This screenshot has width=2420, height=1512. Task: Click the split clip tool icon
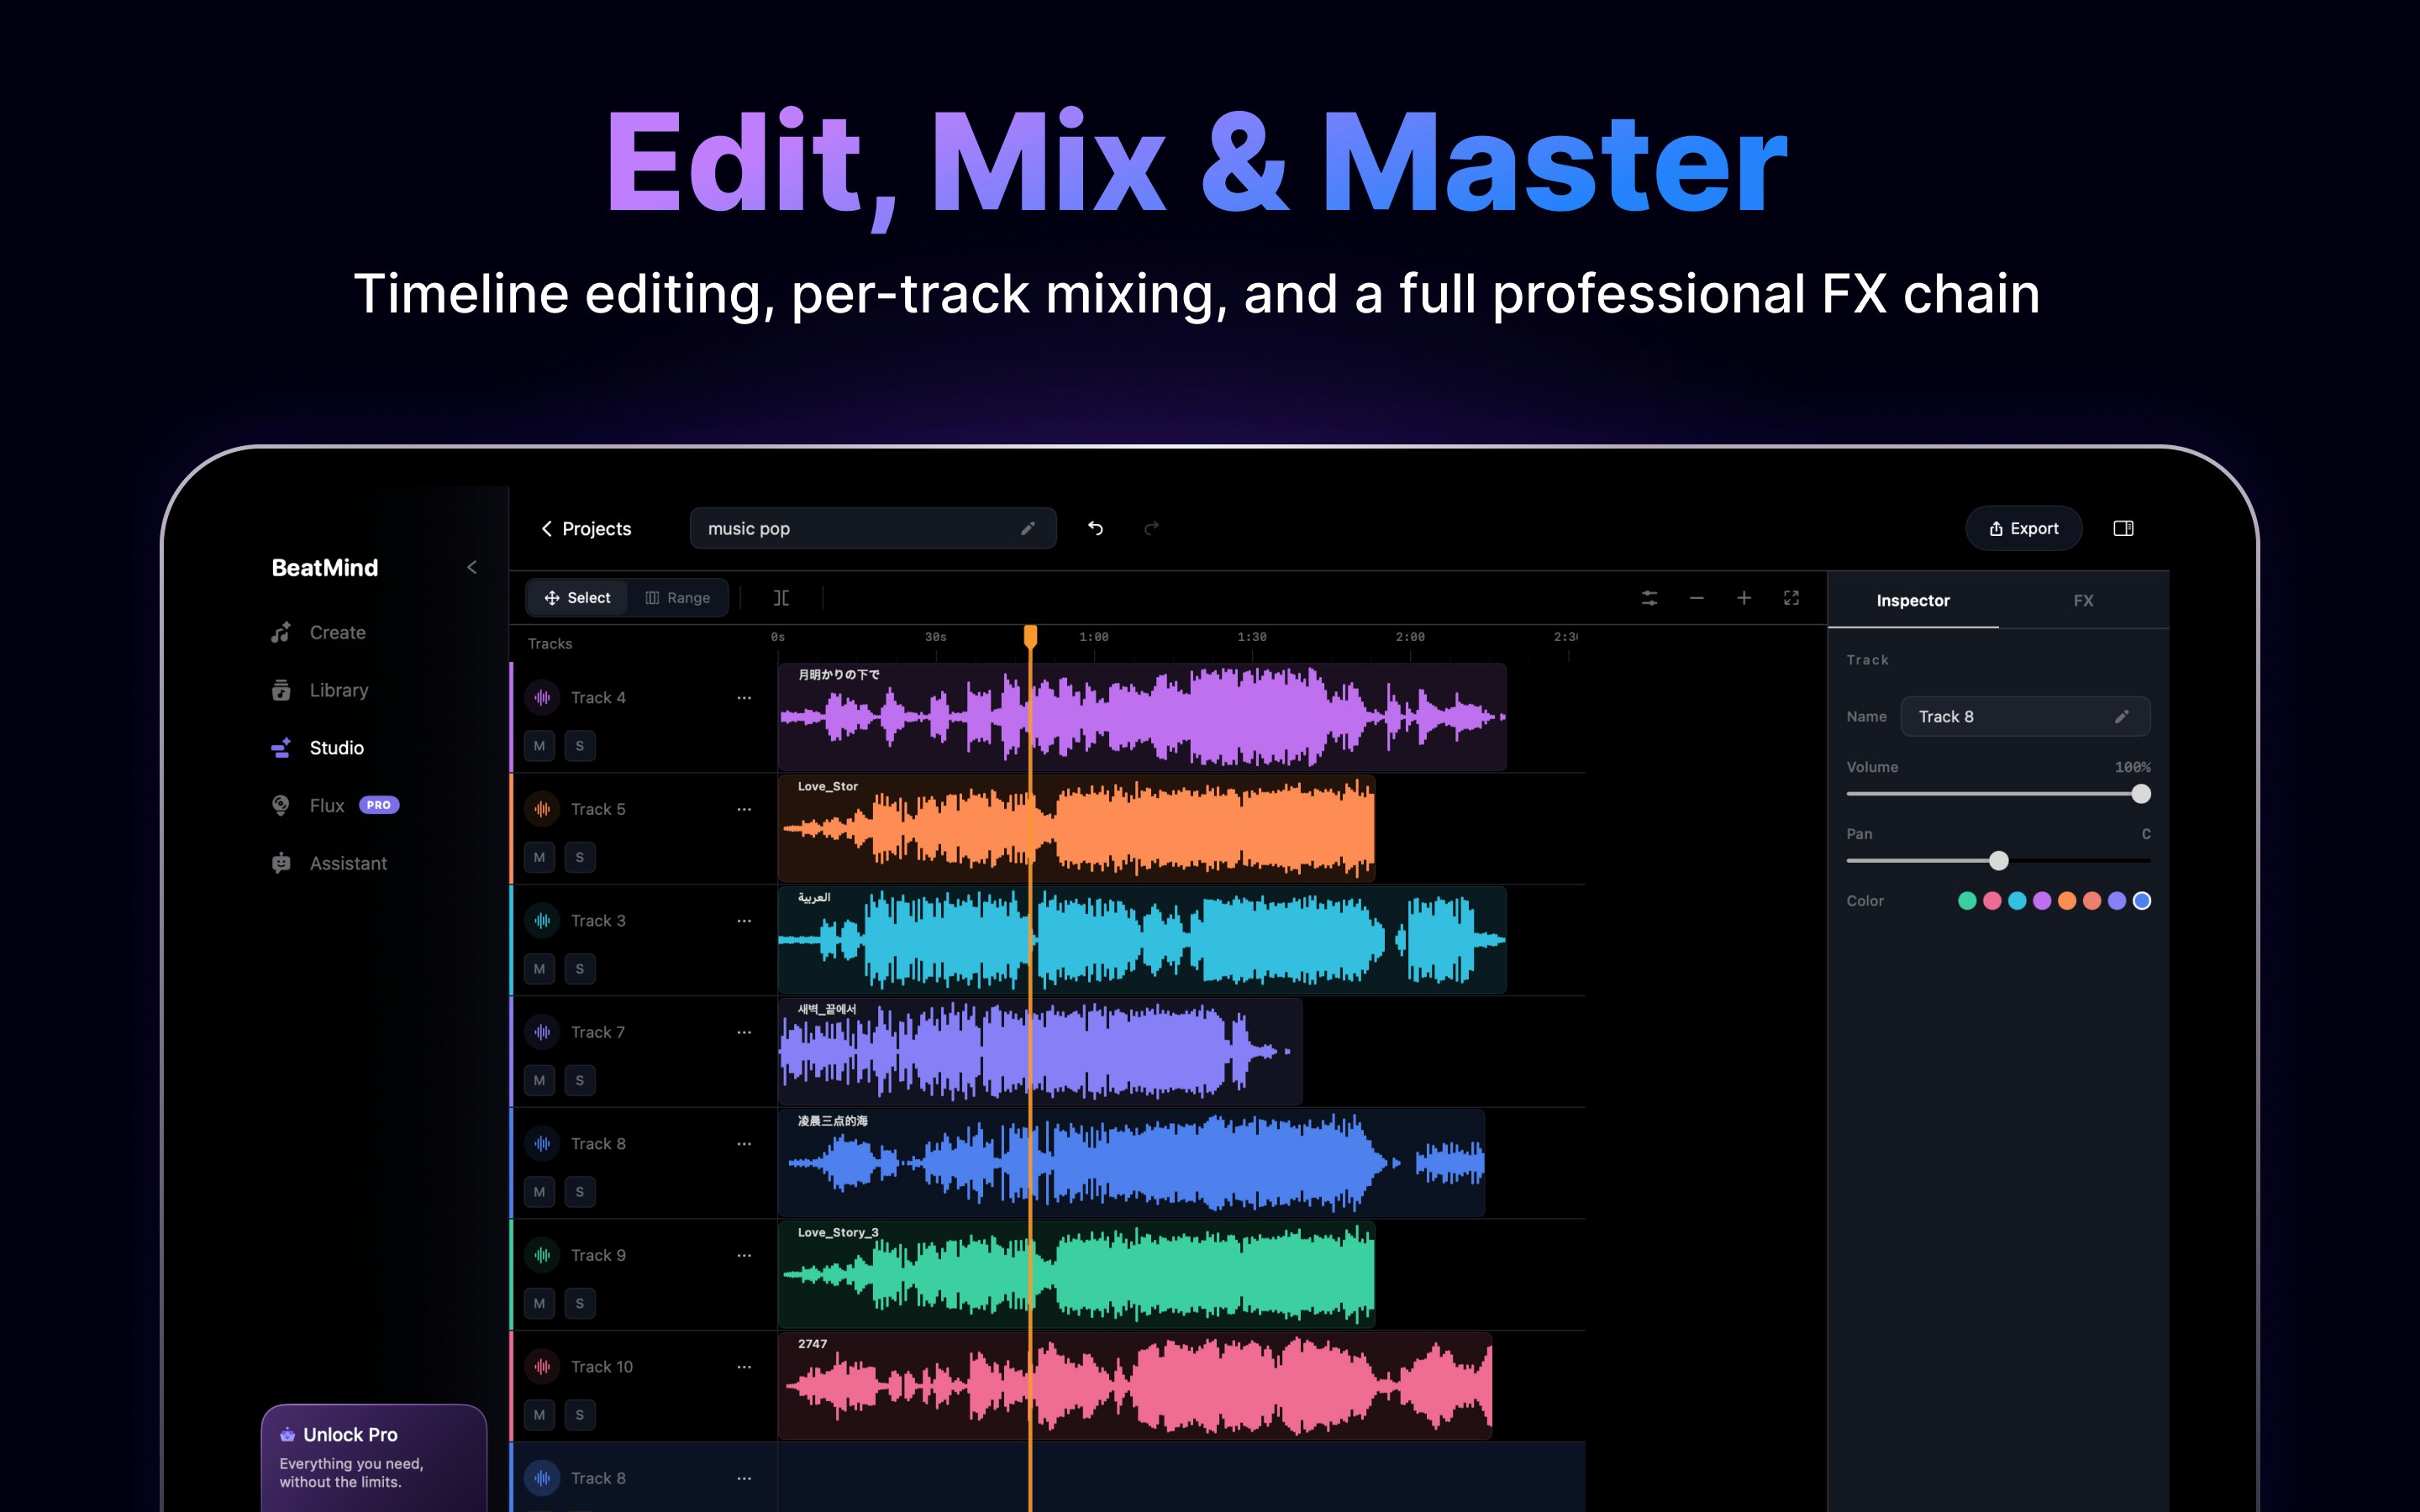781,598
